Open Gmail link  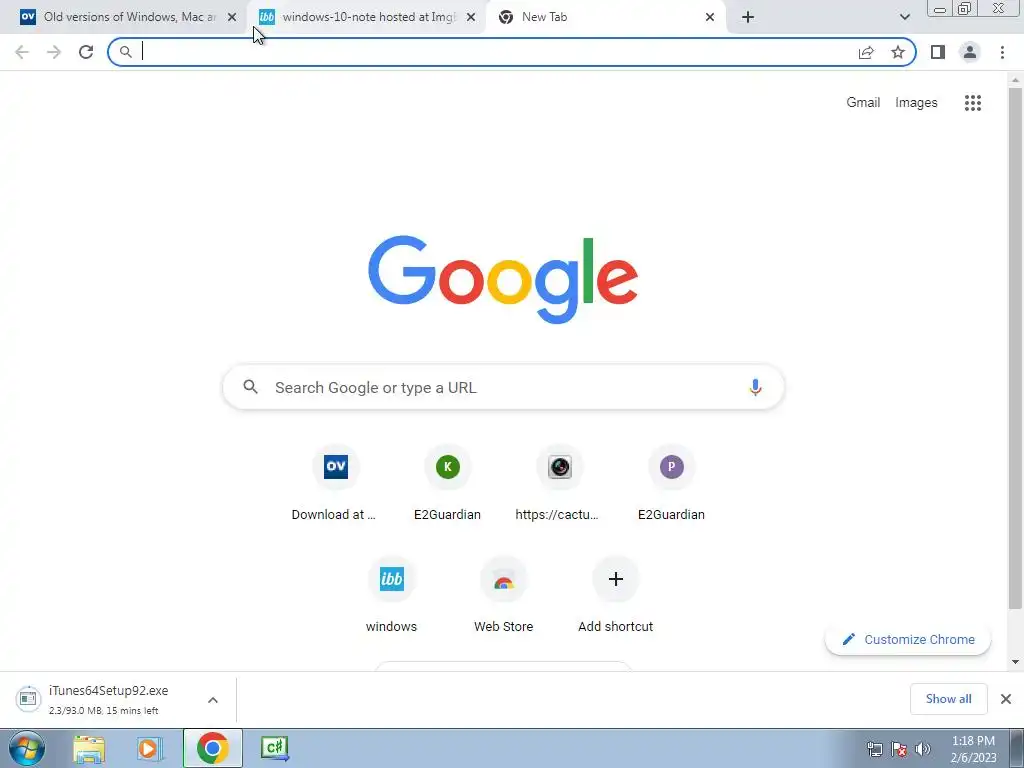[863, 103]
